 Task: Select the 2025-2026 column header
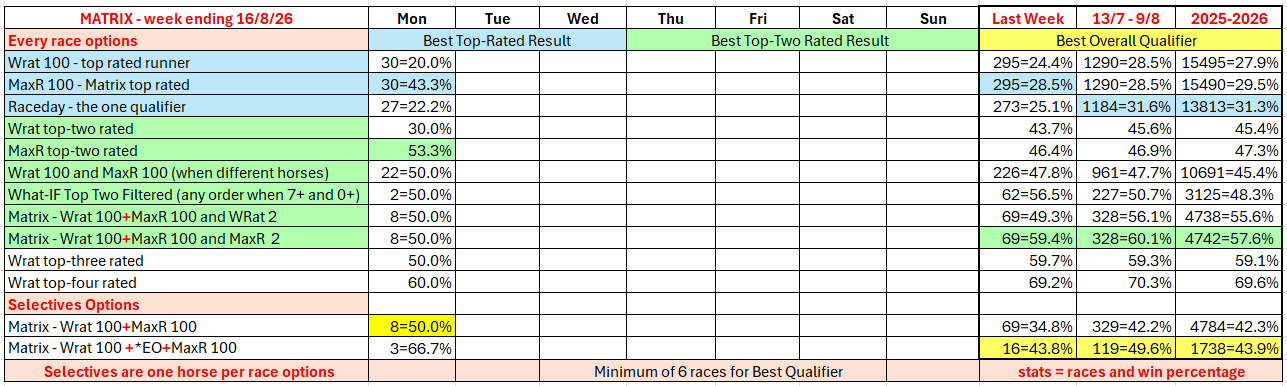click(1230, 19)
